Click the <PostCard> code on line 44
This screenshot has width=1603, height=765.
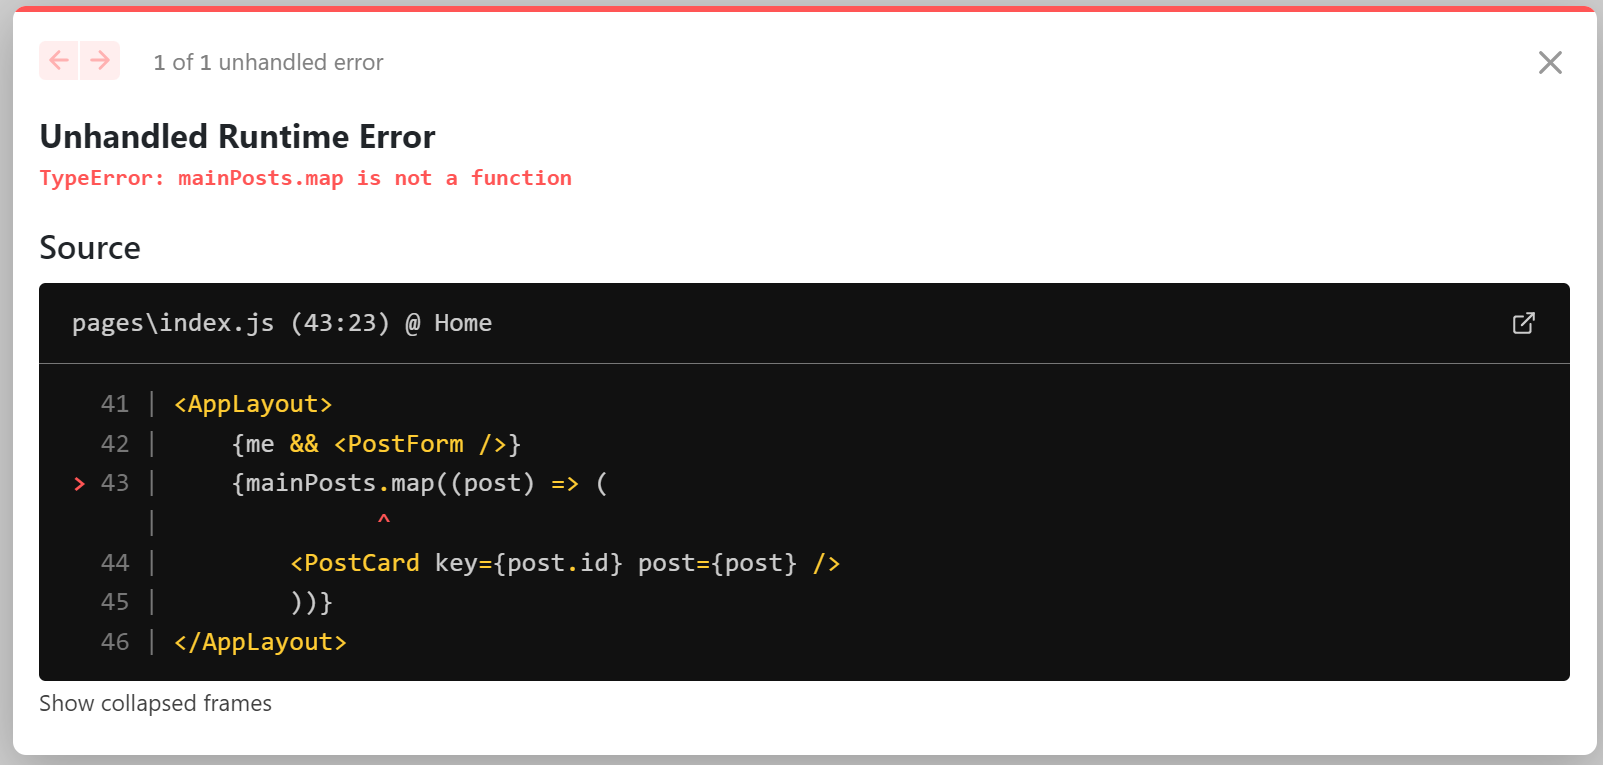pos(355,563)
